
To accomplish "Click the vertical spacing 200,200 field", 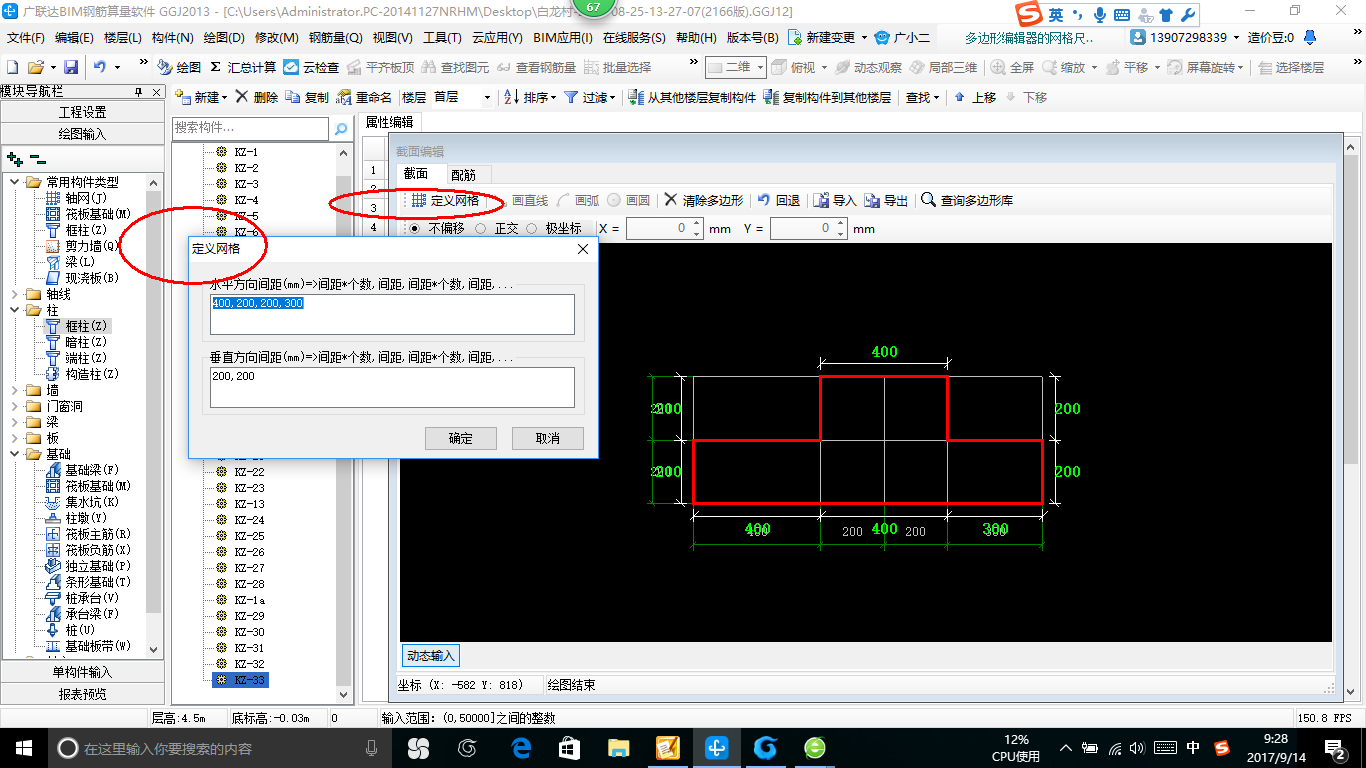I will 392,388.
